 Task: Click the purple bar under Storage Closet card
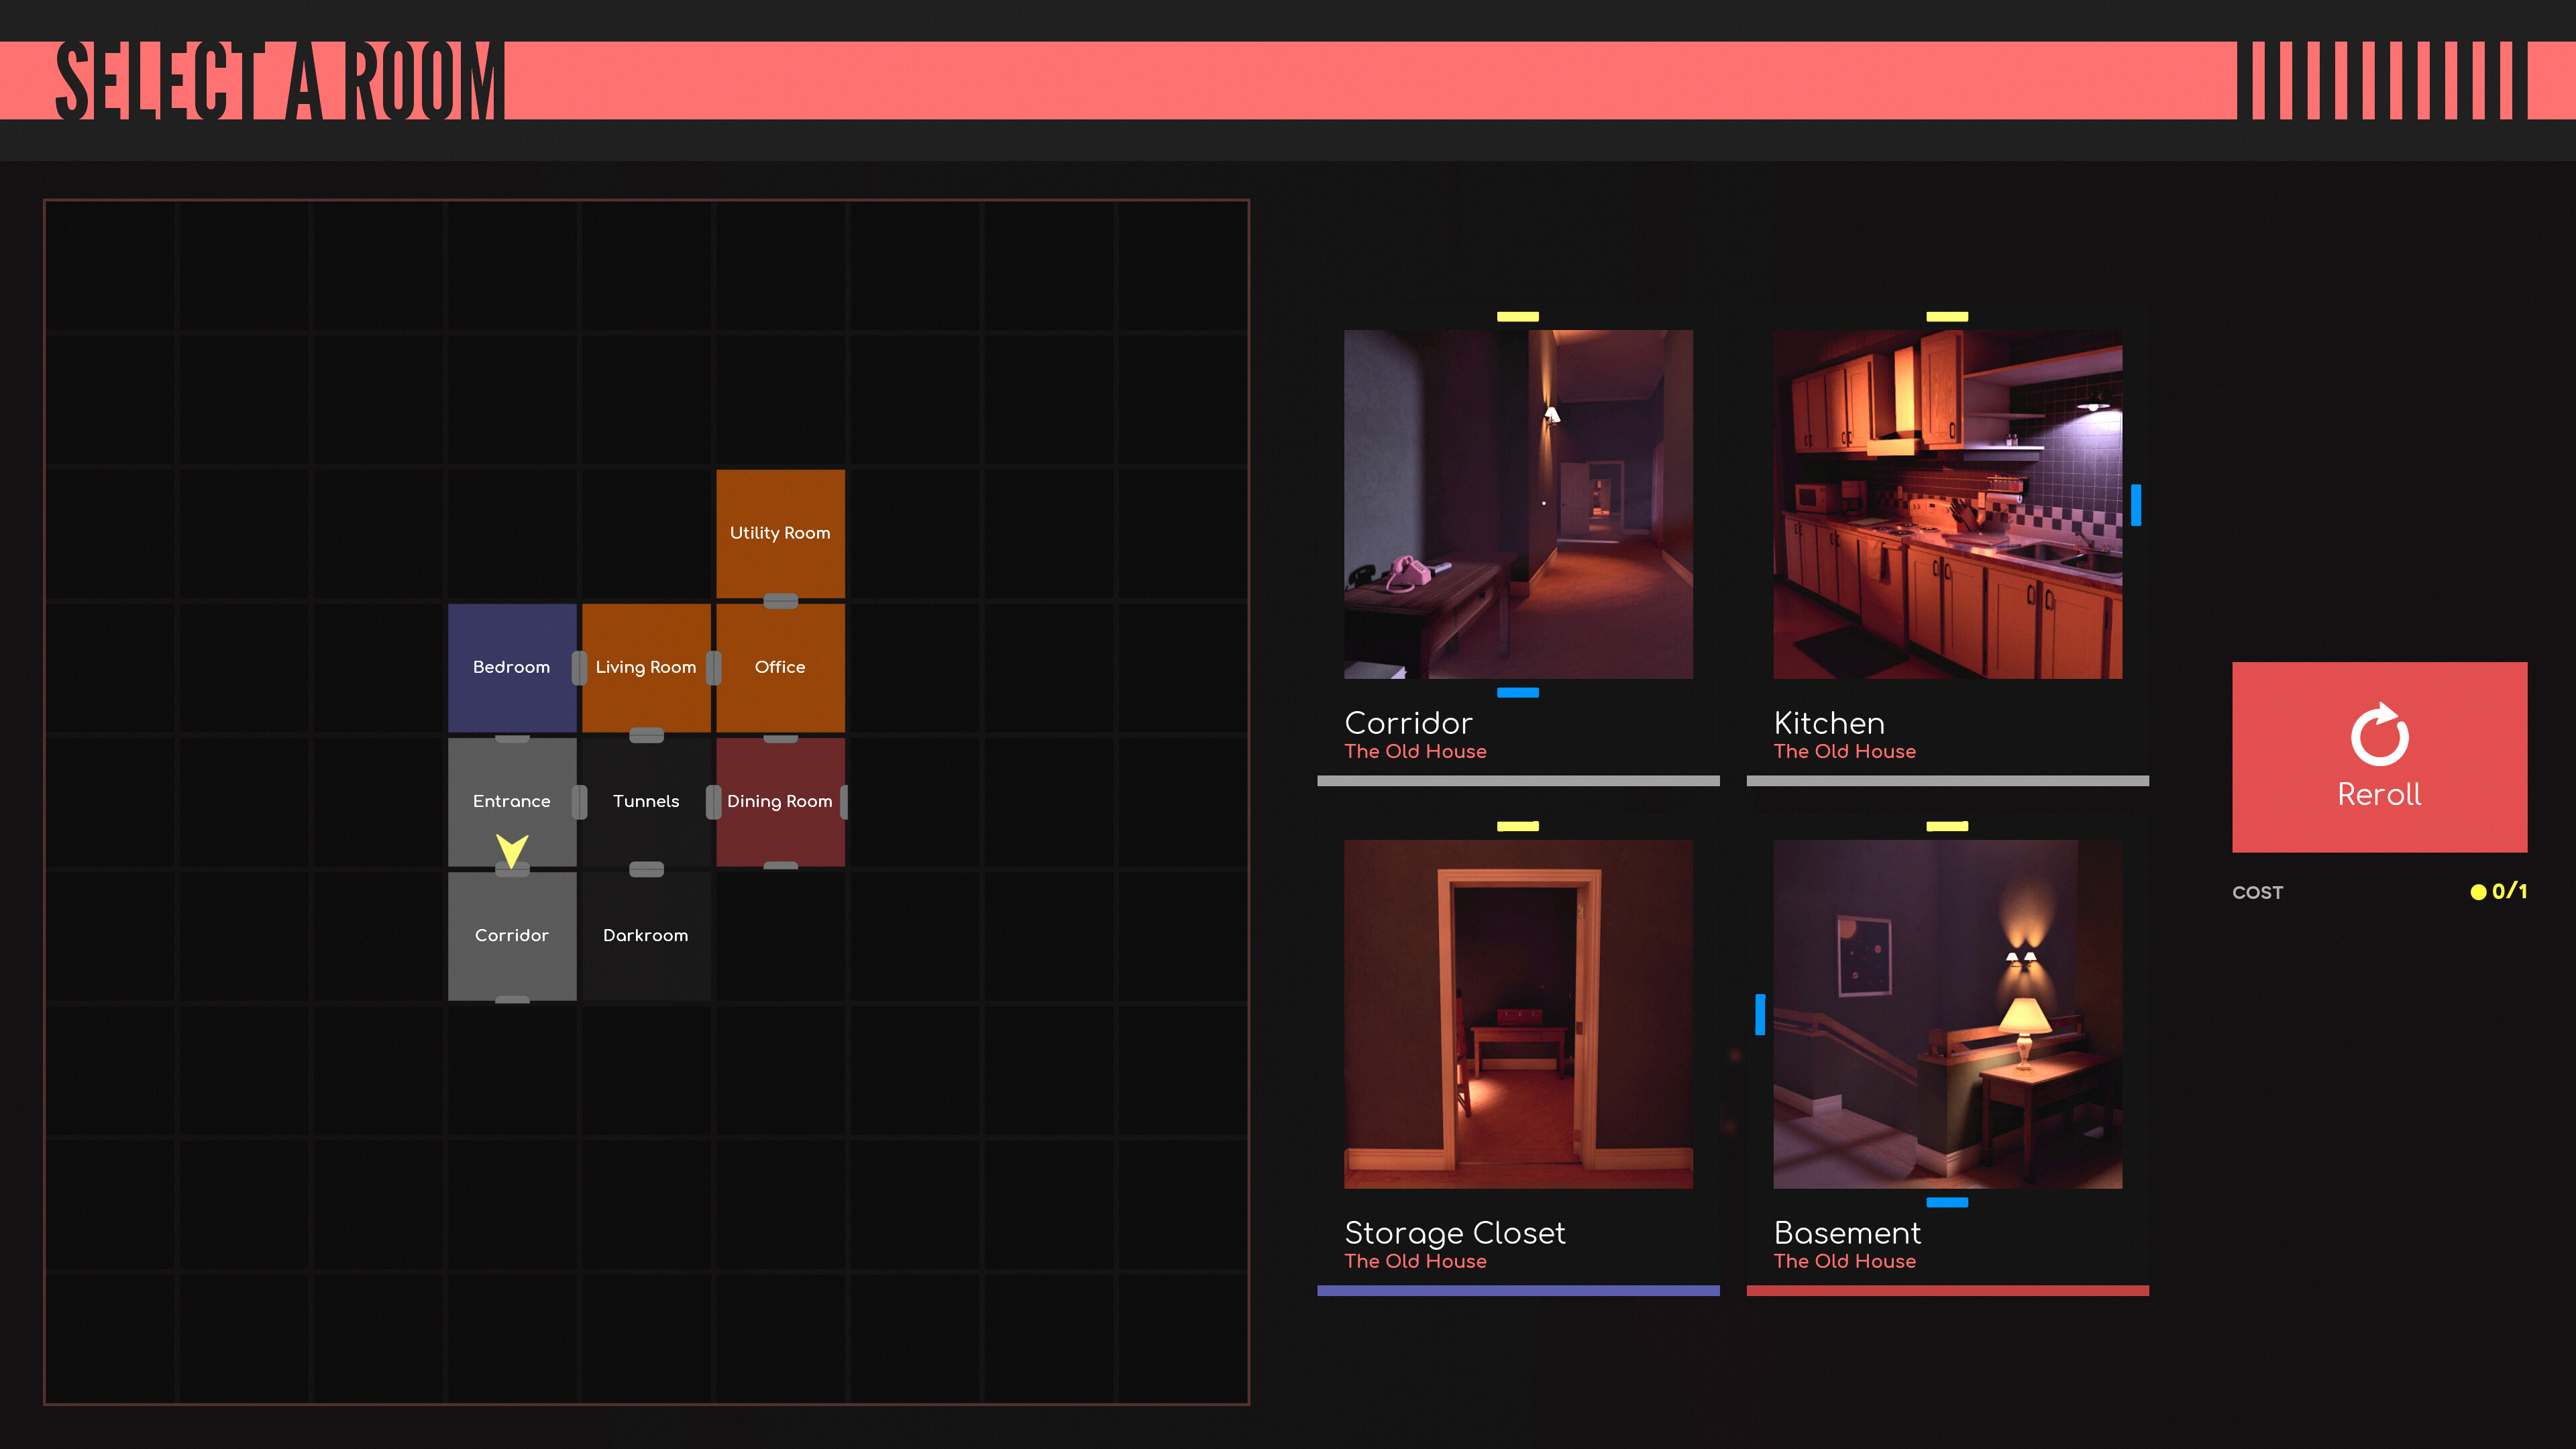point(1518,1290)
